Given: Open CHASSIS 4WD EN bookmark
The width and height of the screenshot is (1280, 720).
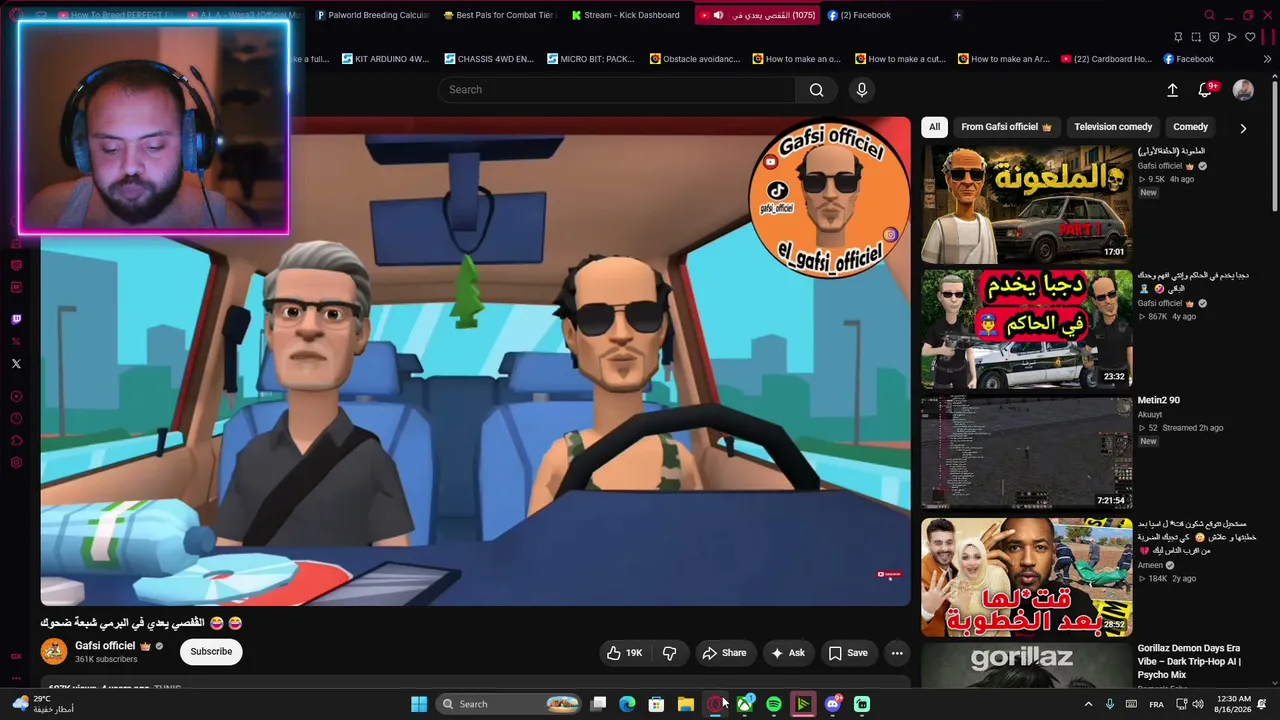Looking at the screenshot, I should 489,59.
